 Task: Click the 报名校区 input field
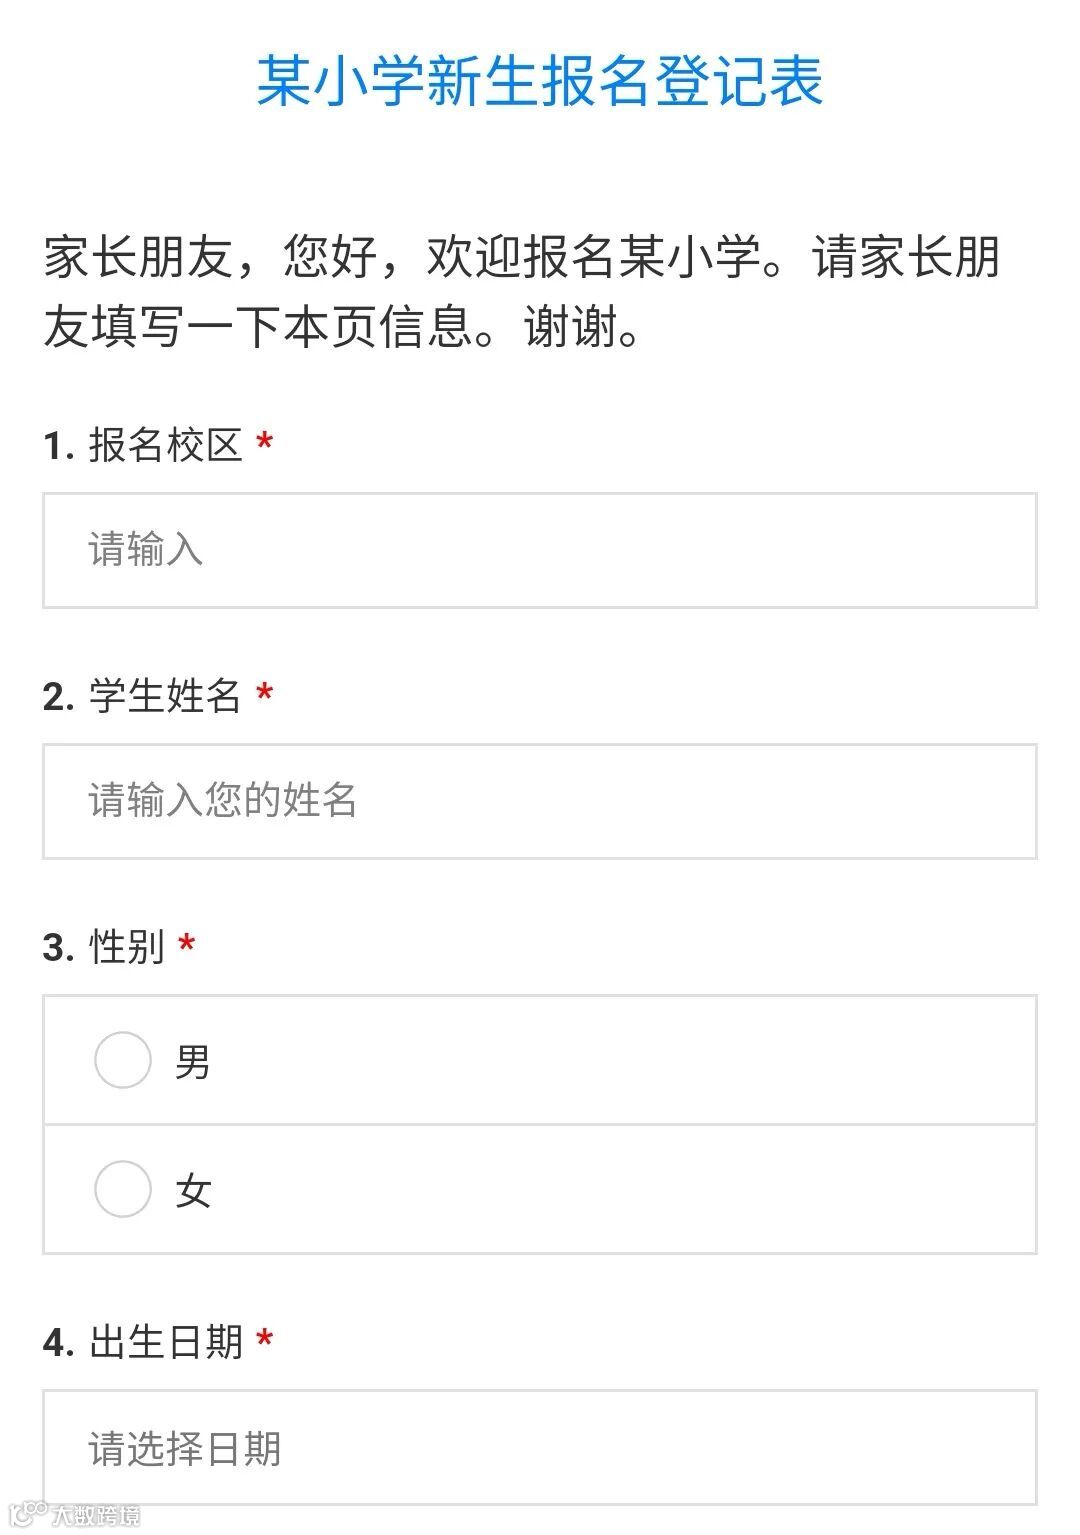tap(540, 550)
